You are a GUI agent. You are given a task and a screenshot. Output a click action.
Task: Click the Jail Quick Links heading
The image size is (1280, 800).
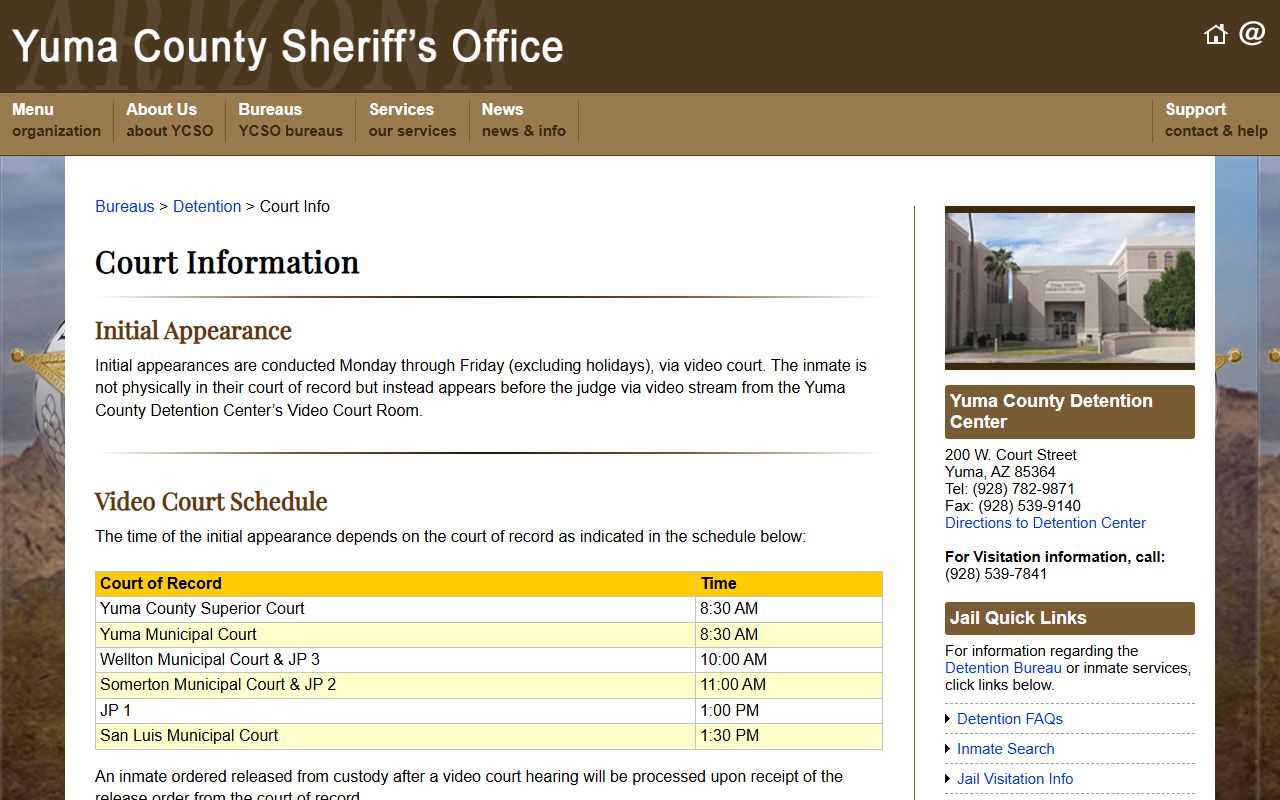tap(1070, 618)
